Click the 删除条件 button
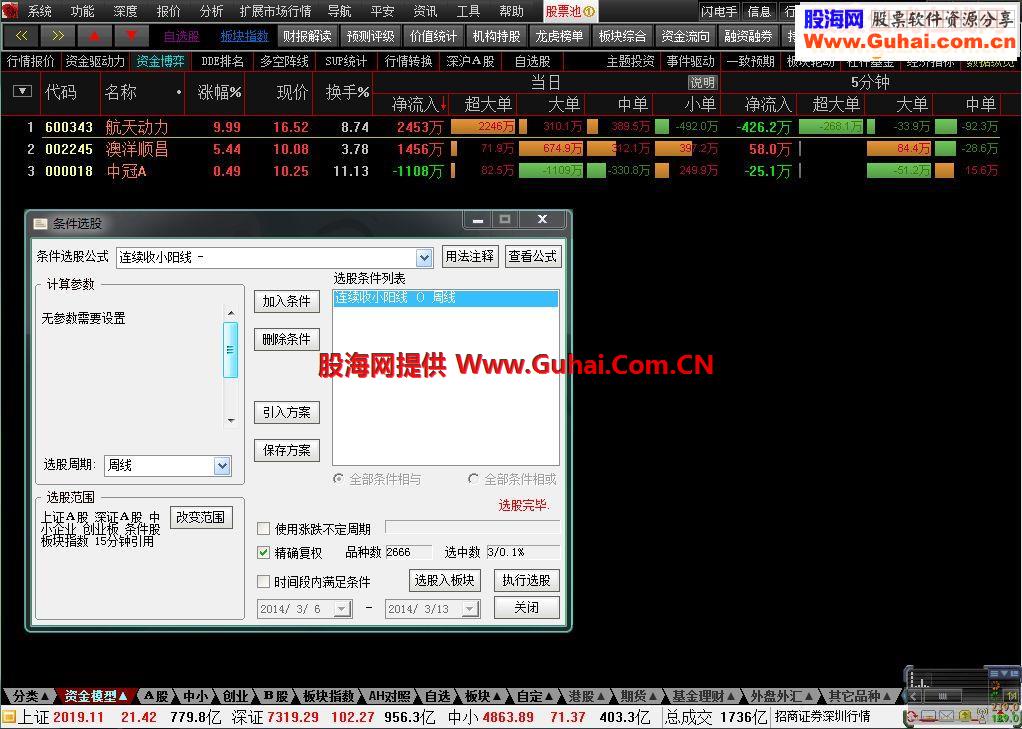The image size is (1022, 729). [x=287, y=339]
